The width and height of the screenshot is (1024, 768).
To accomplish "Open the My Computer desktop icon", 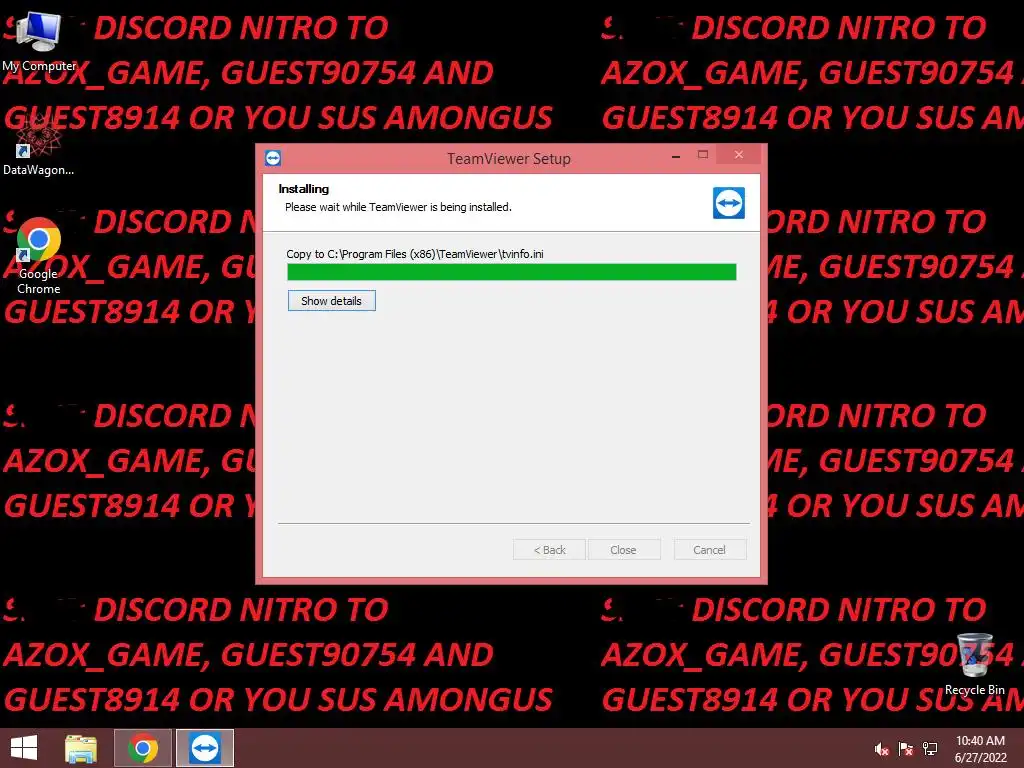I will [39, 42].
